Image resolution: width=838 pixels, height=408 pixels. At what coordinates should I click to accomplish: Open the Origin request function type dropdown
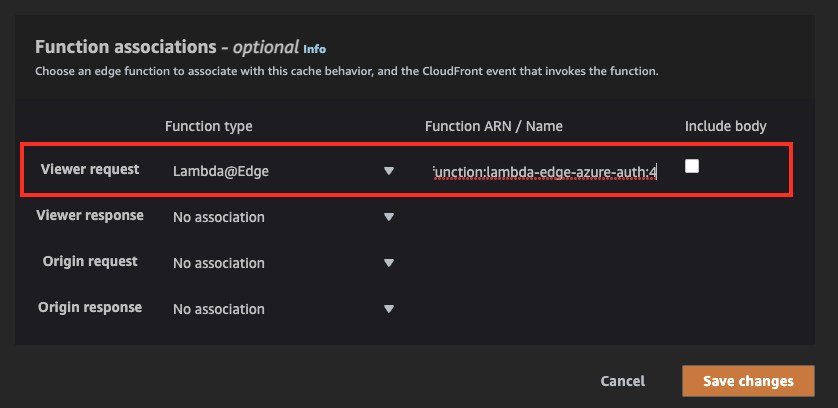[x=283, y=264]
